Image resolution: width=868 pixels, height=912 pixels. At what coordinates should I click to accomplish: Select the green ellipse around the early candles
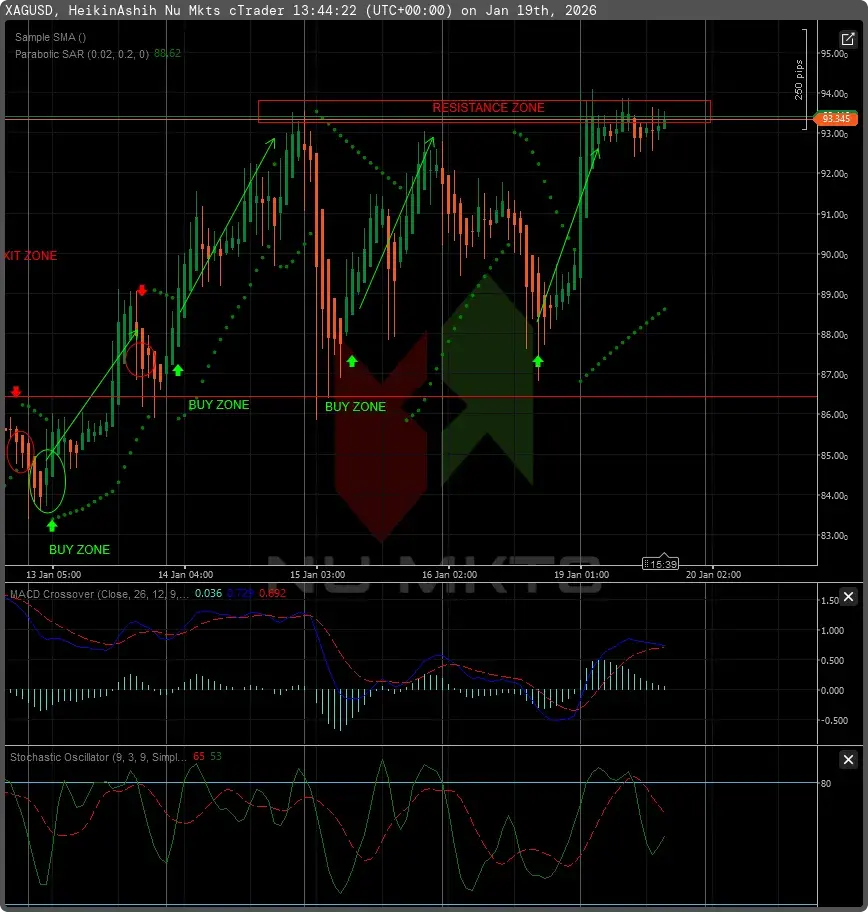48,481
